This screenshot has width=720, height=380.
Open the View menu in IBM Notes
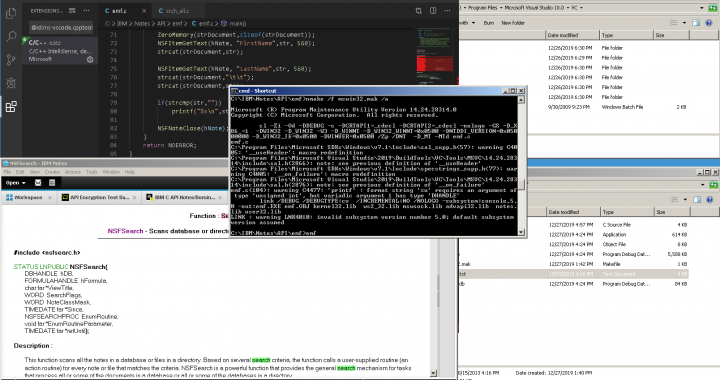click(x=35, y=172)
